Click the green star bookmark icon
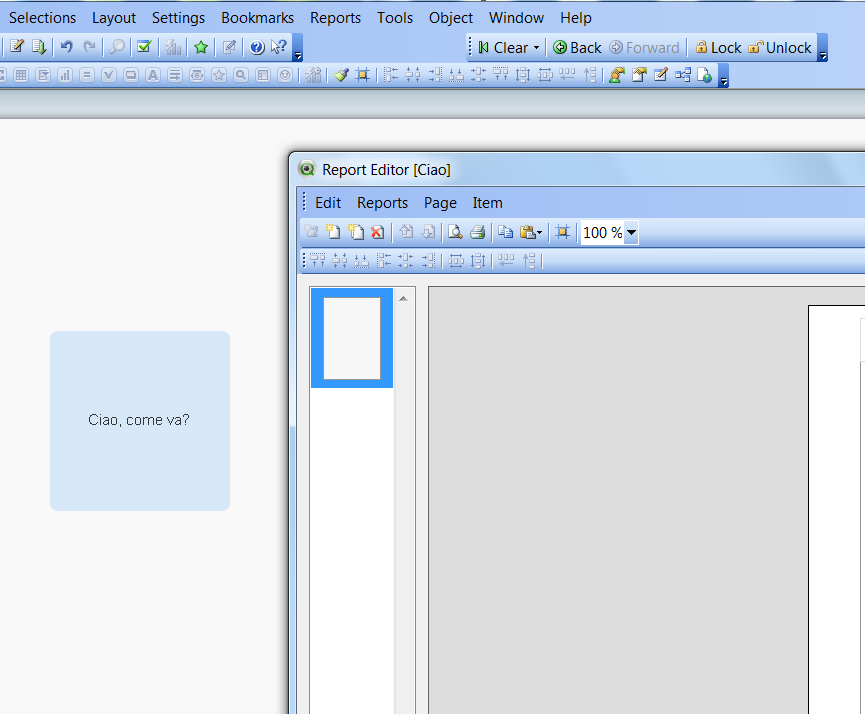This screenshot has height=719, width=865. pyautogui.click(x=201, y=47)
